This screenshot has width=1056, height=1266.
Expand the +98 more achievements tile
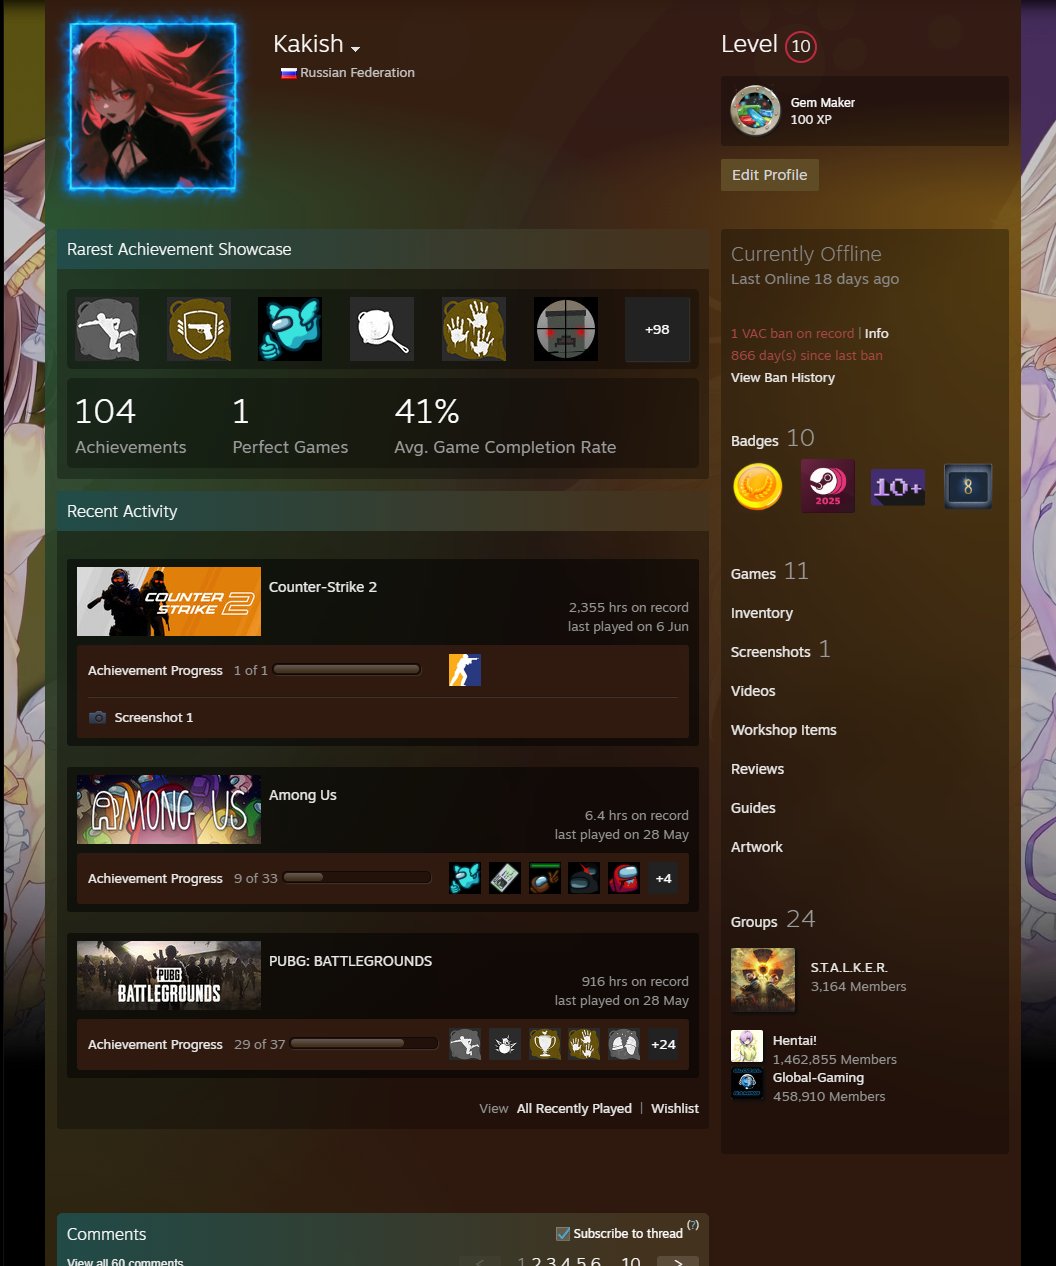click(657, 329)
